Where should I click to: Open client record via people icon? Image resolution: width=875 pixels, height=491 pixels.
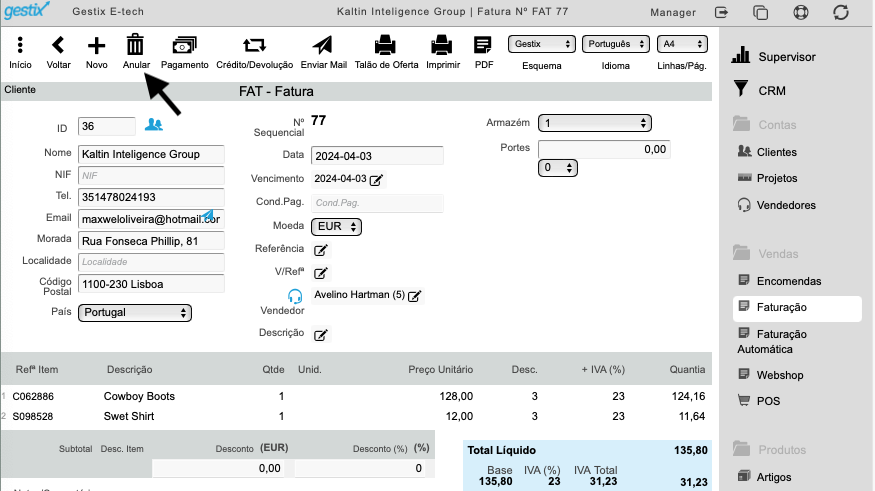click(153, 125)
